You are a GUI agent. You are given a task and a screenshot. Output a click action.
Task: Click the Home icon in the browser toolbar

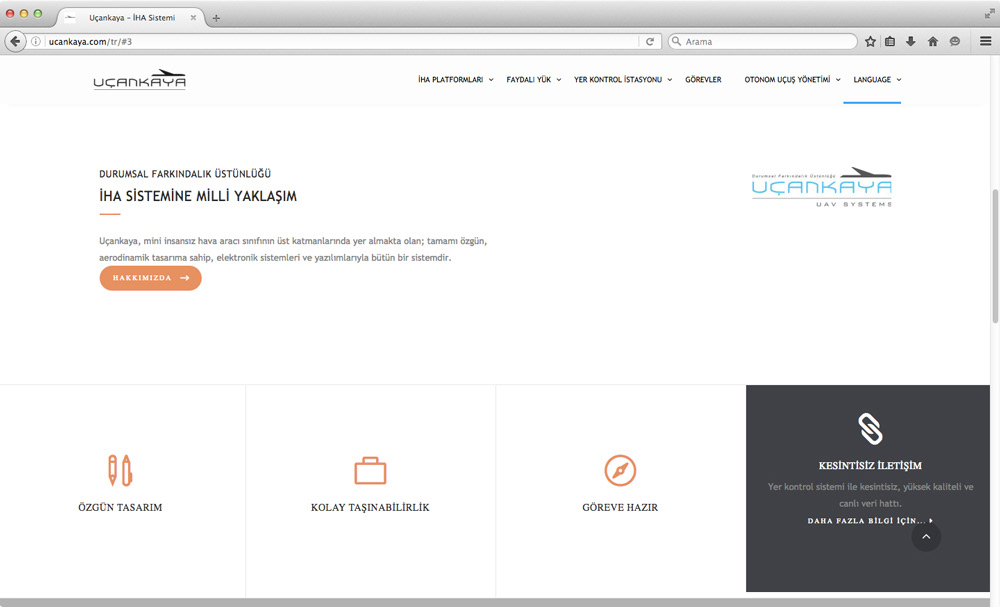click(x=932, y=41)
